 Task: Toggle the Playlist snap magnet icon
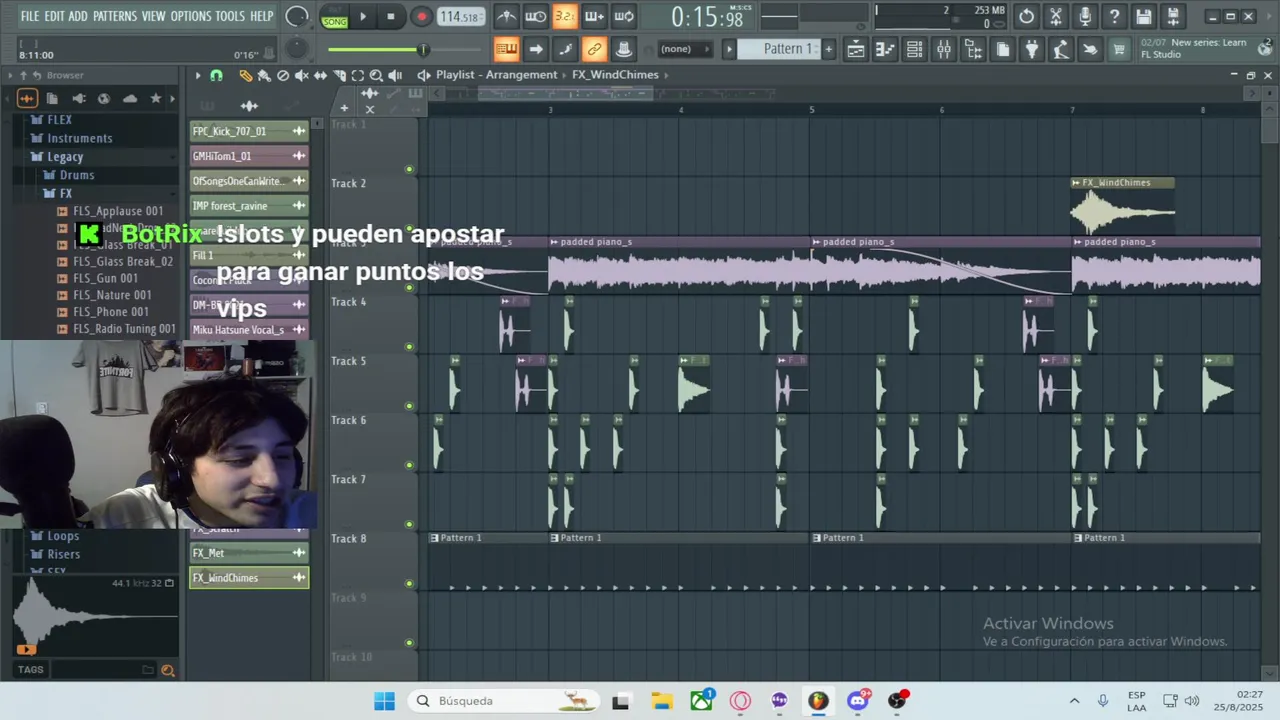pyautogui.click(x=216, y=75)
